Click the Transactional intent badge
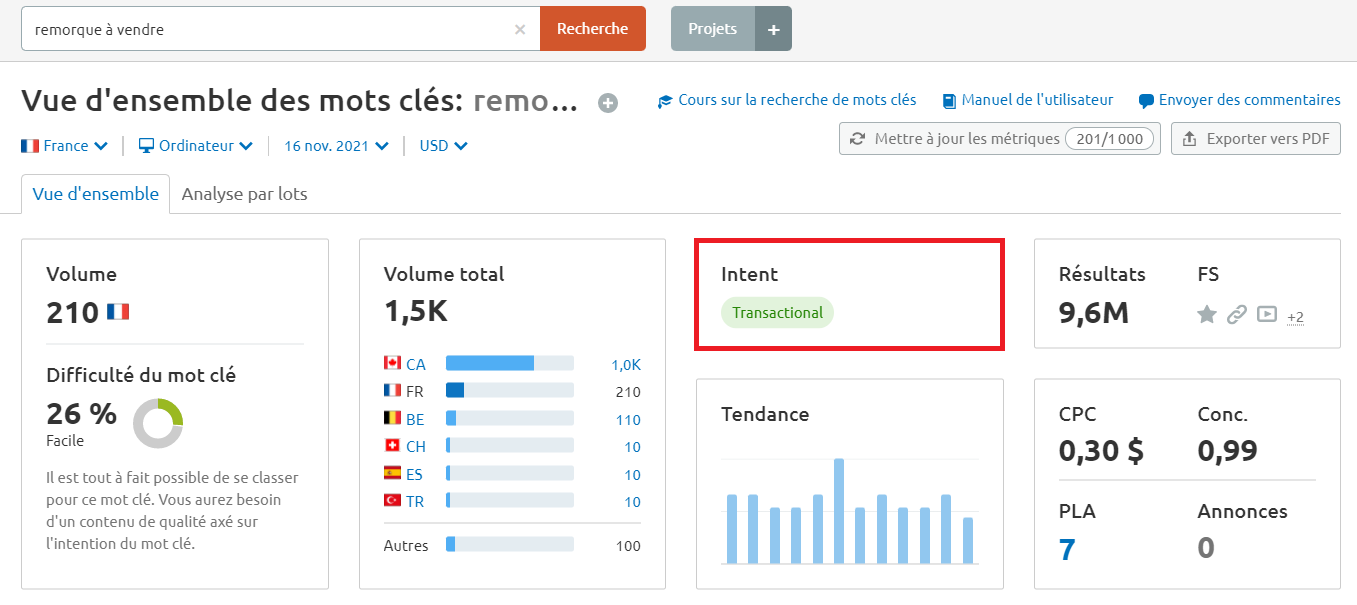Image resolution: width=1357 pixels, height=605 pixels. (x=777, y=312)
